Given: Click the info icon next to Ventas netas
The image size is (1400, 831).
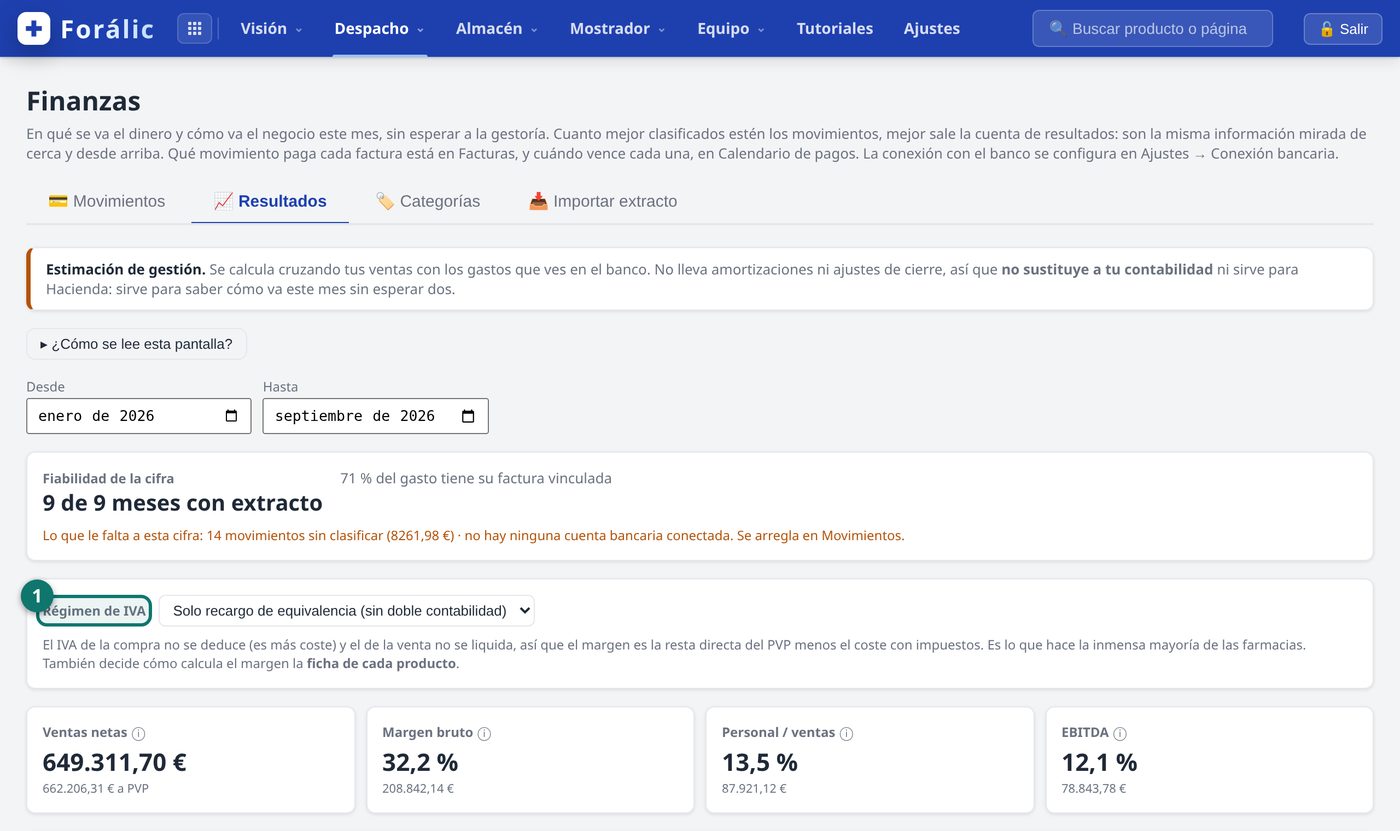Looking at the screenshot, I should pos(139,733).
